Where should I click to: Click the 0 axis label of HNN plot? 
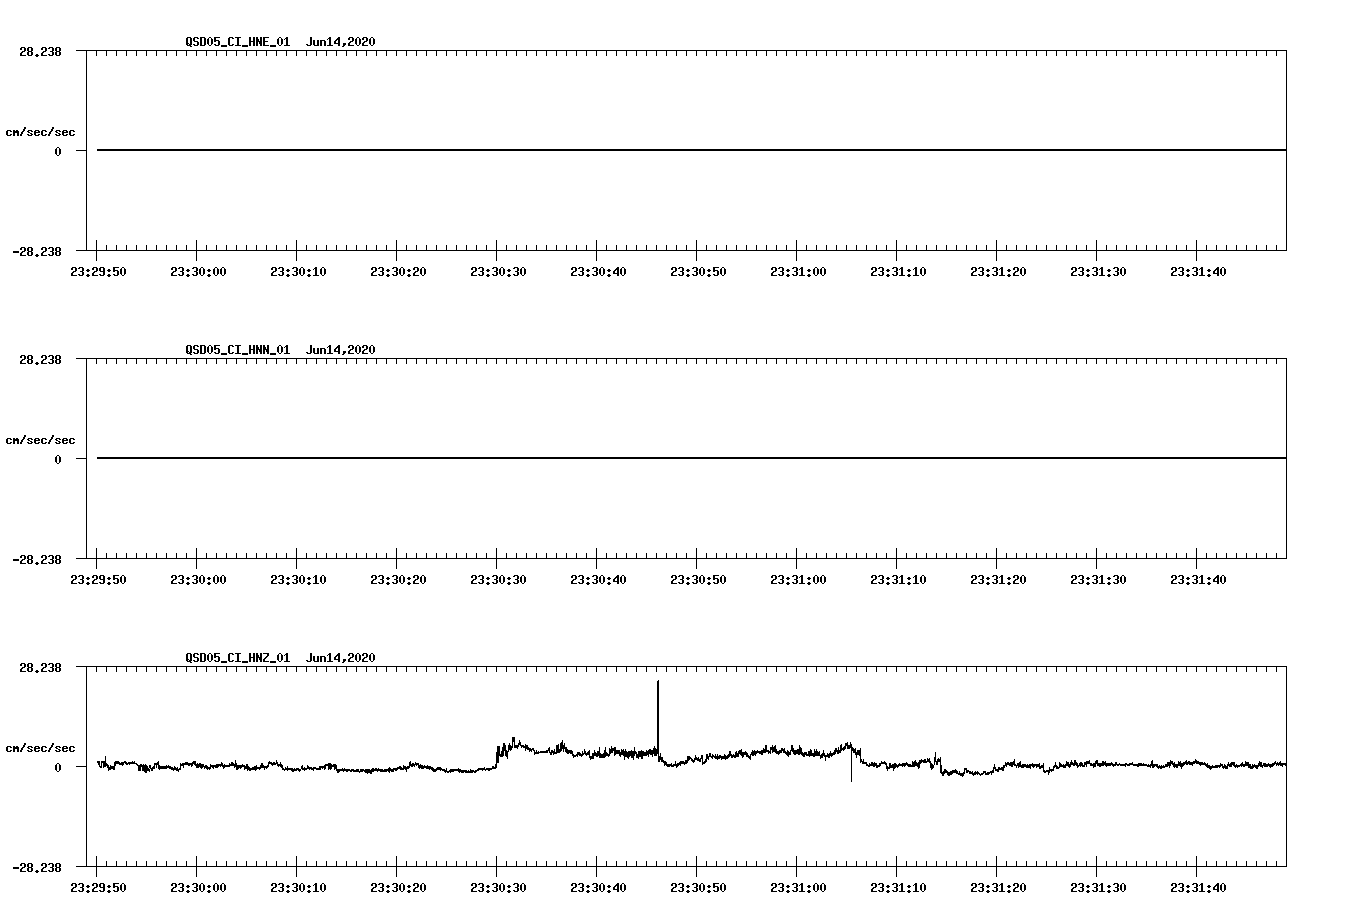point(58,460)
